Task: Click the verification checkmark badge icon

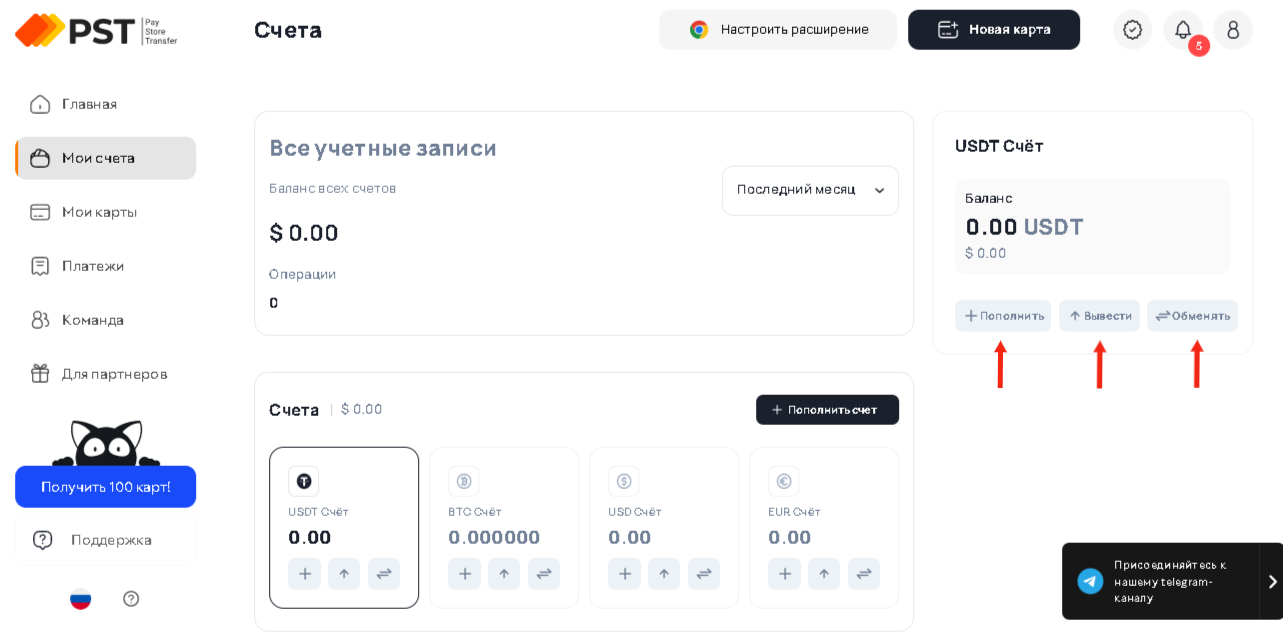Action: (x=1132, y=30)
